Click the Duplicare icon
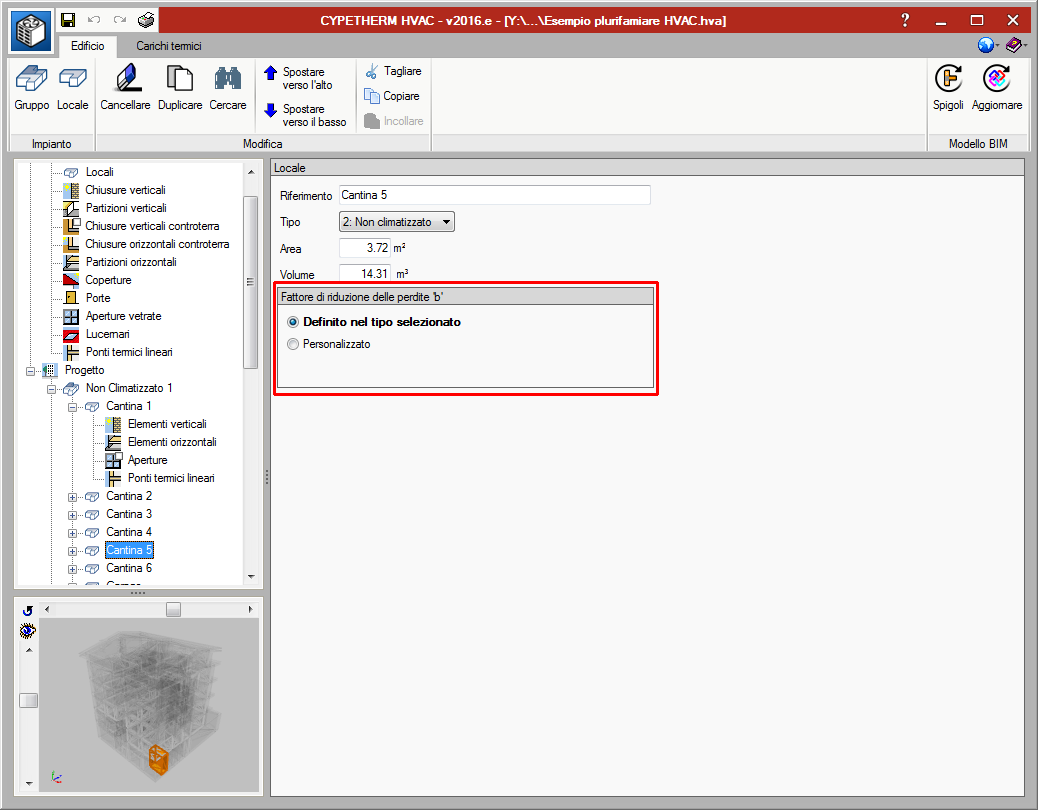The height and width of the screenshot is (810, 1038). pos(179,79)
